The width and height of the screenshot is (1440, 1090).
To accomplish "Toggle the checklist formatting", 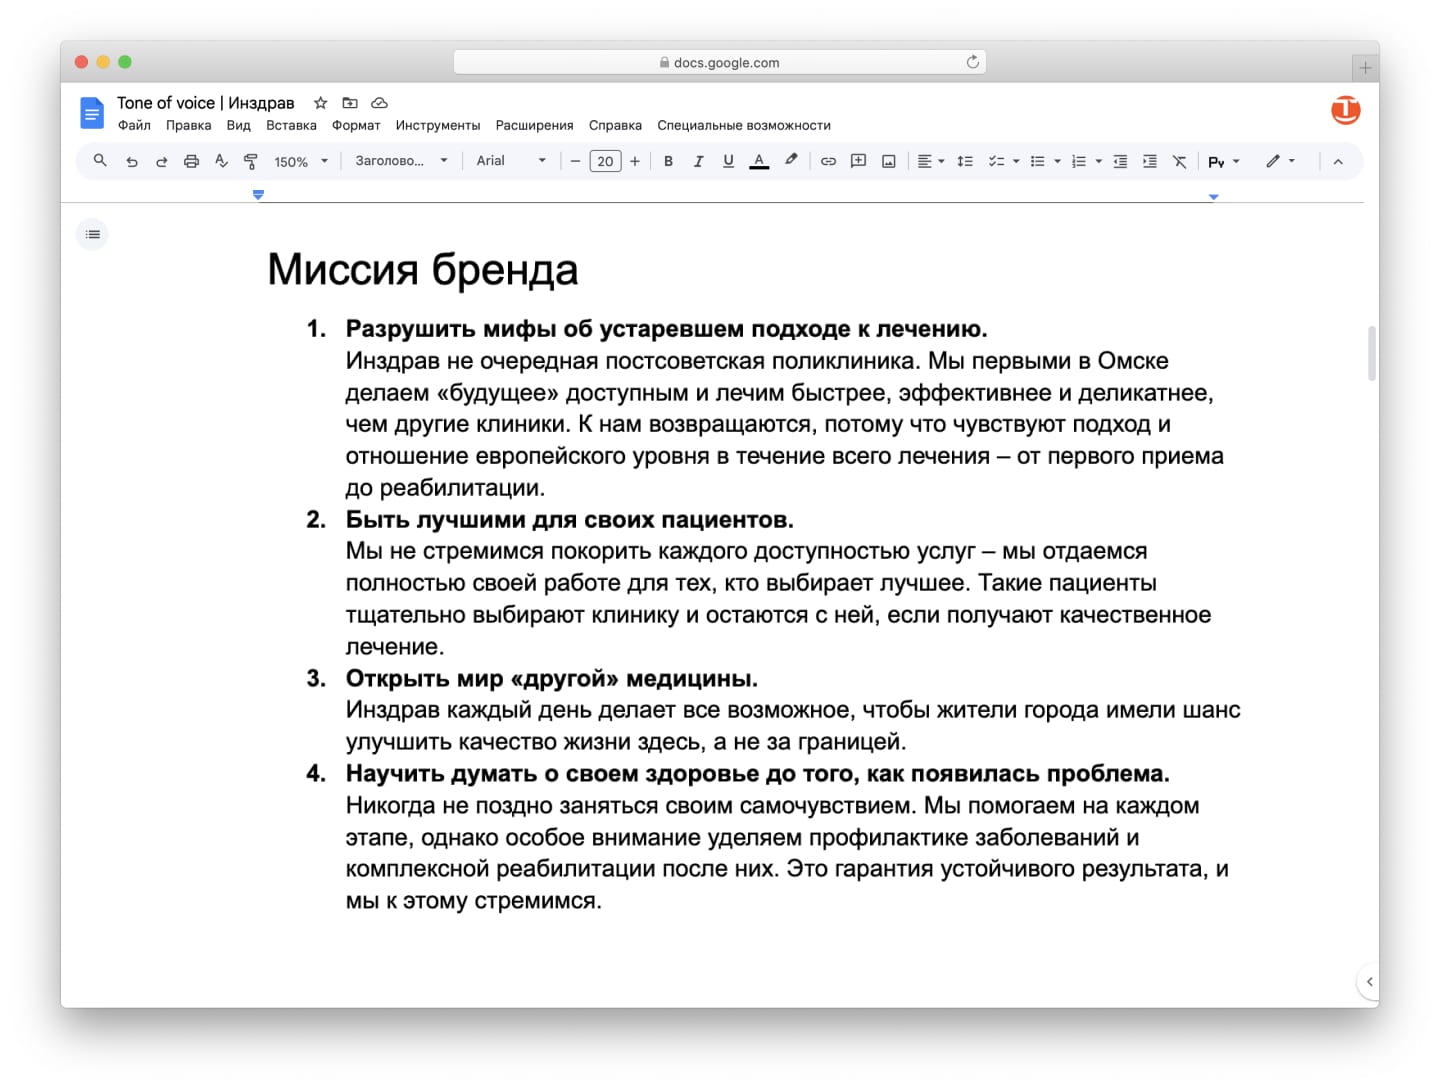I will click(x=996, y=161).
